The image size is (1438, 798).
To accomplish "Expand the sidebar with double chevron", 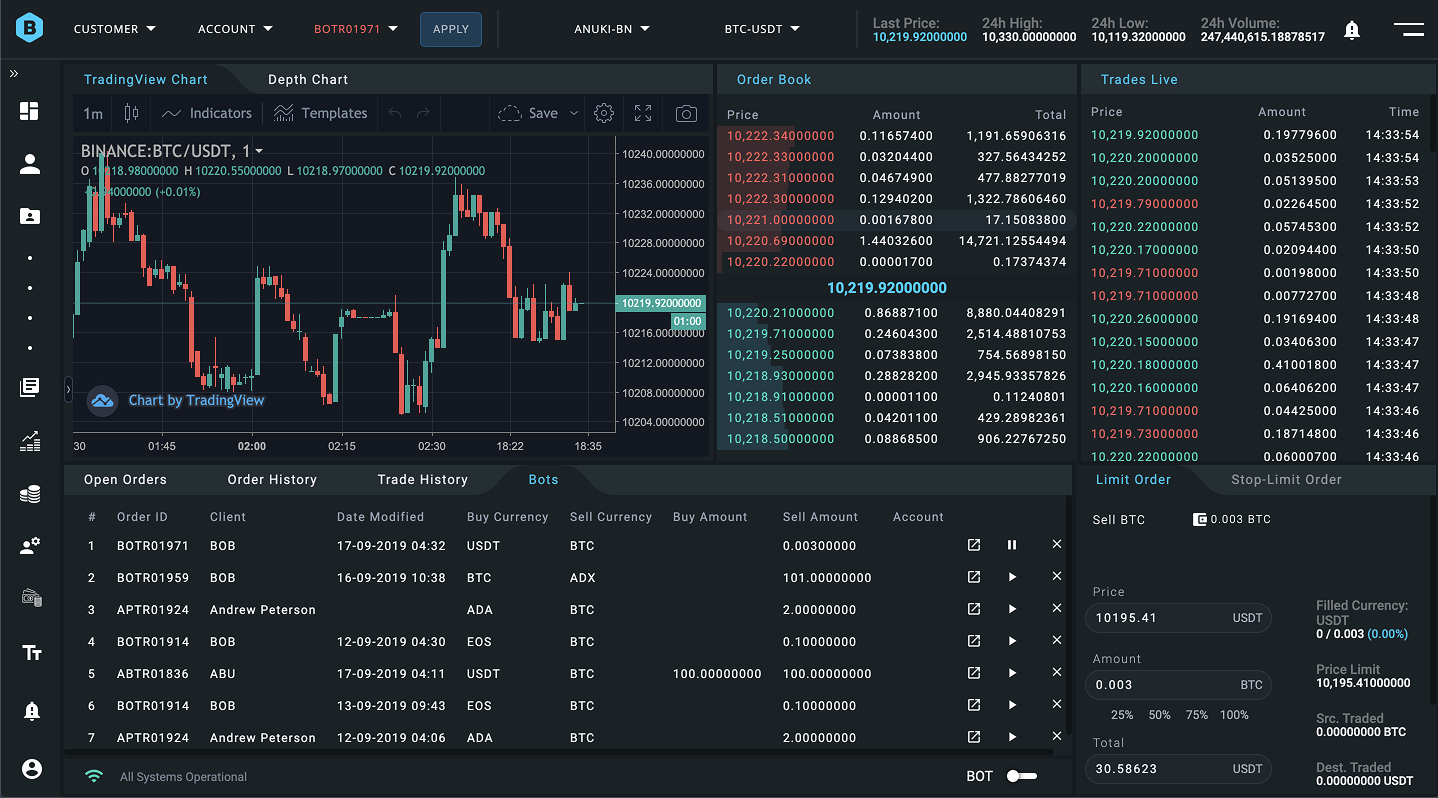I will click(x=14, y=74).
